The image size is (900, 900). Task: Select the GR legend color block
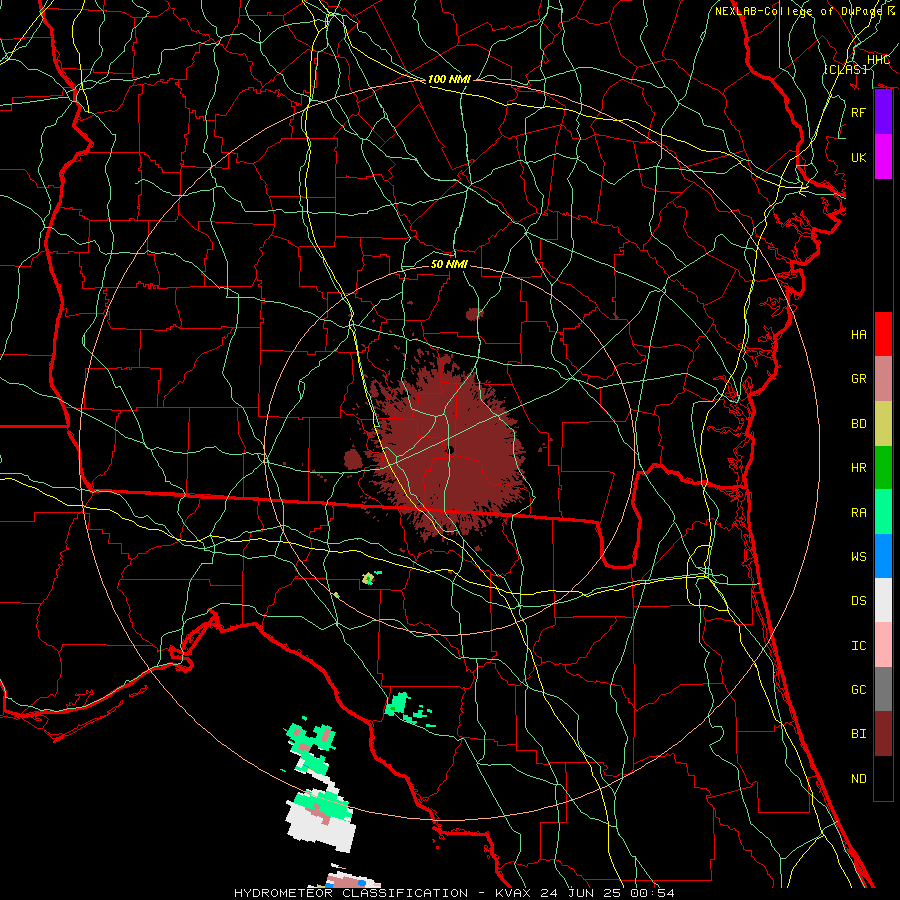pyautogui.click(x=883, y=379)
